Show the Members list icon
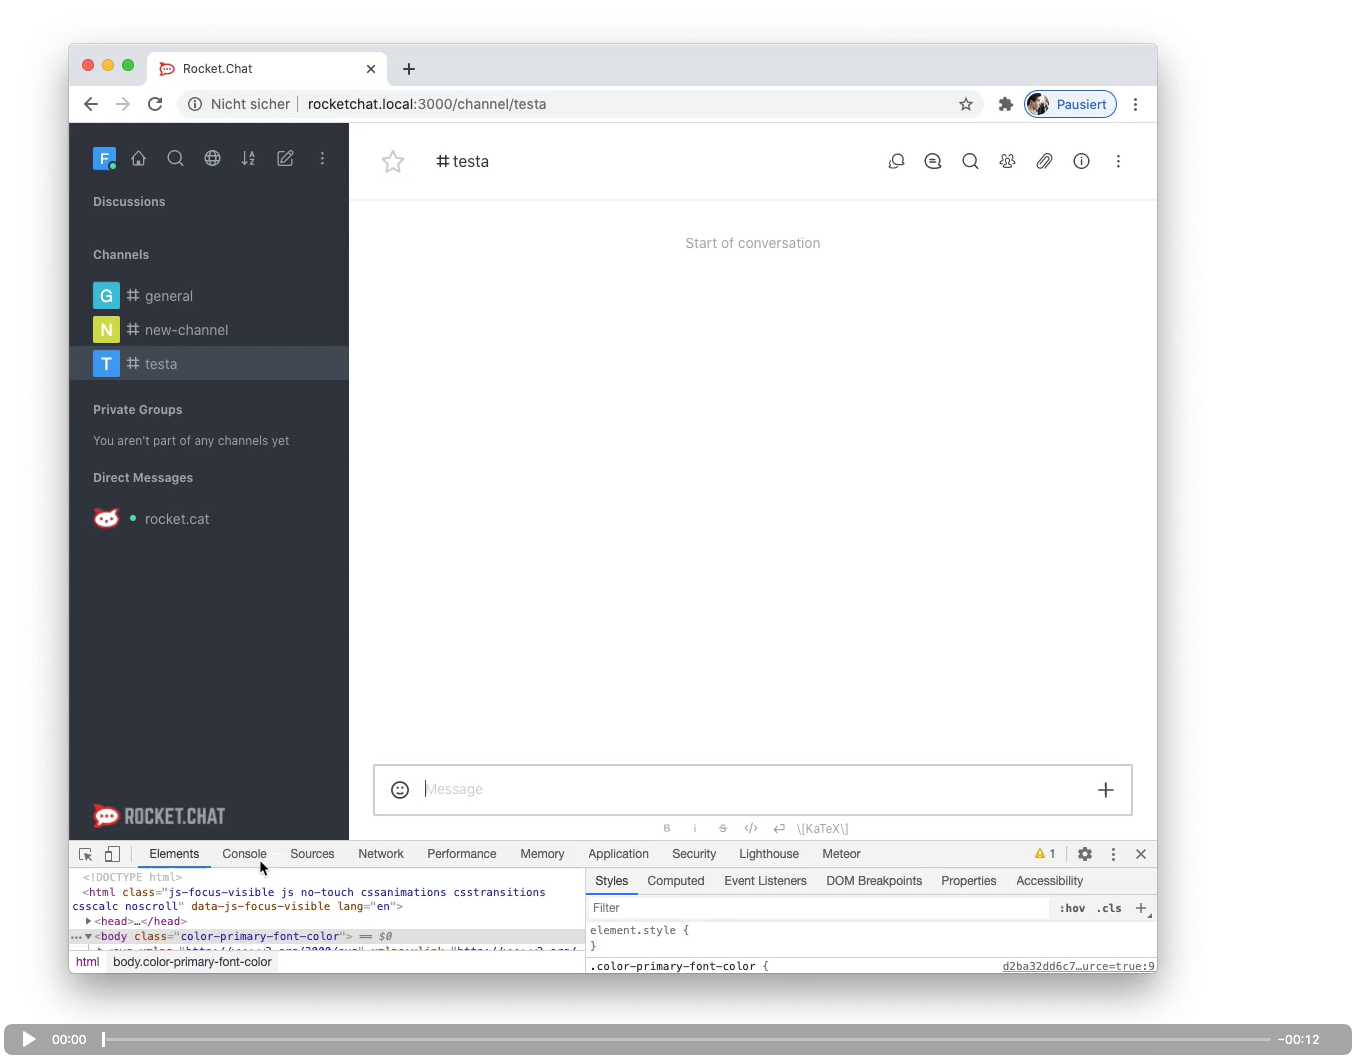The width and height of the screenshot is (1352, 1057). [x=1007, y=161]
